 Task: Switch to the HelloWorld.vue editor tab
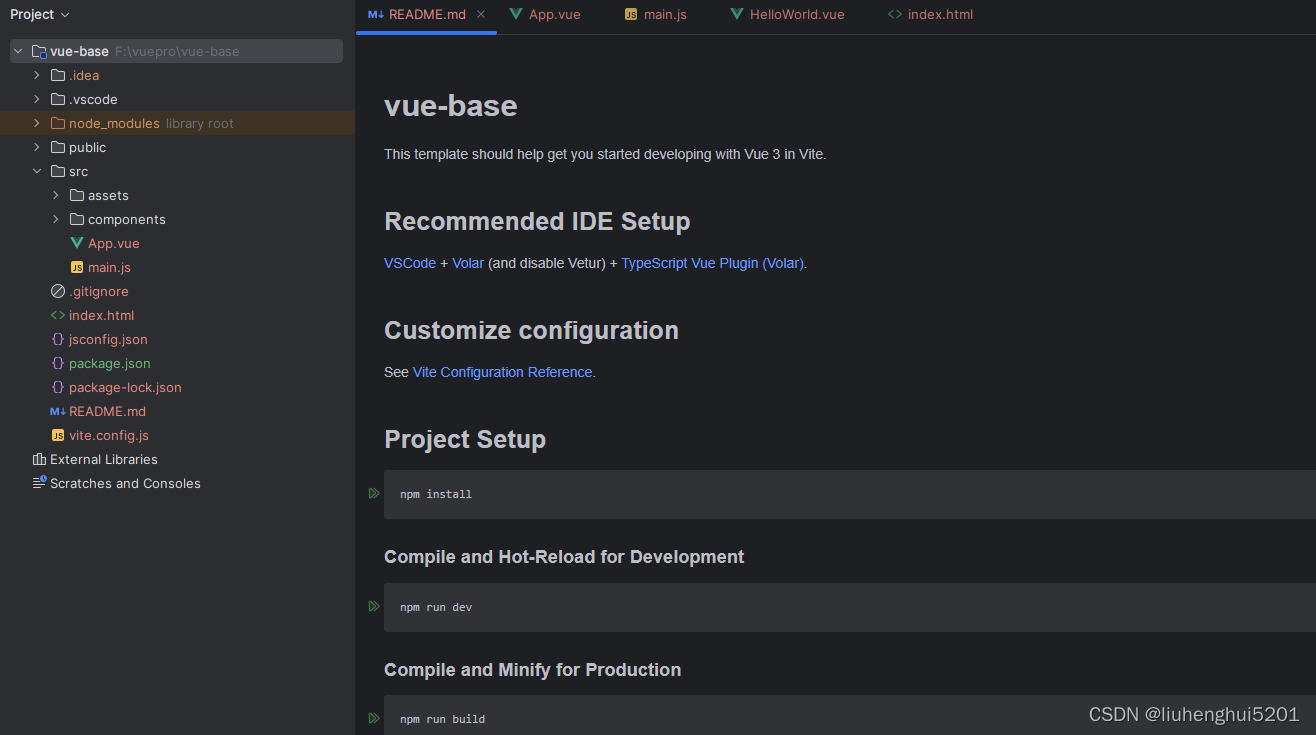click(788, 15)
